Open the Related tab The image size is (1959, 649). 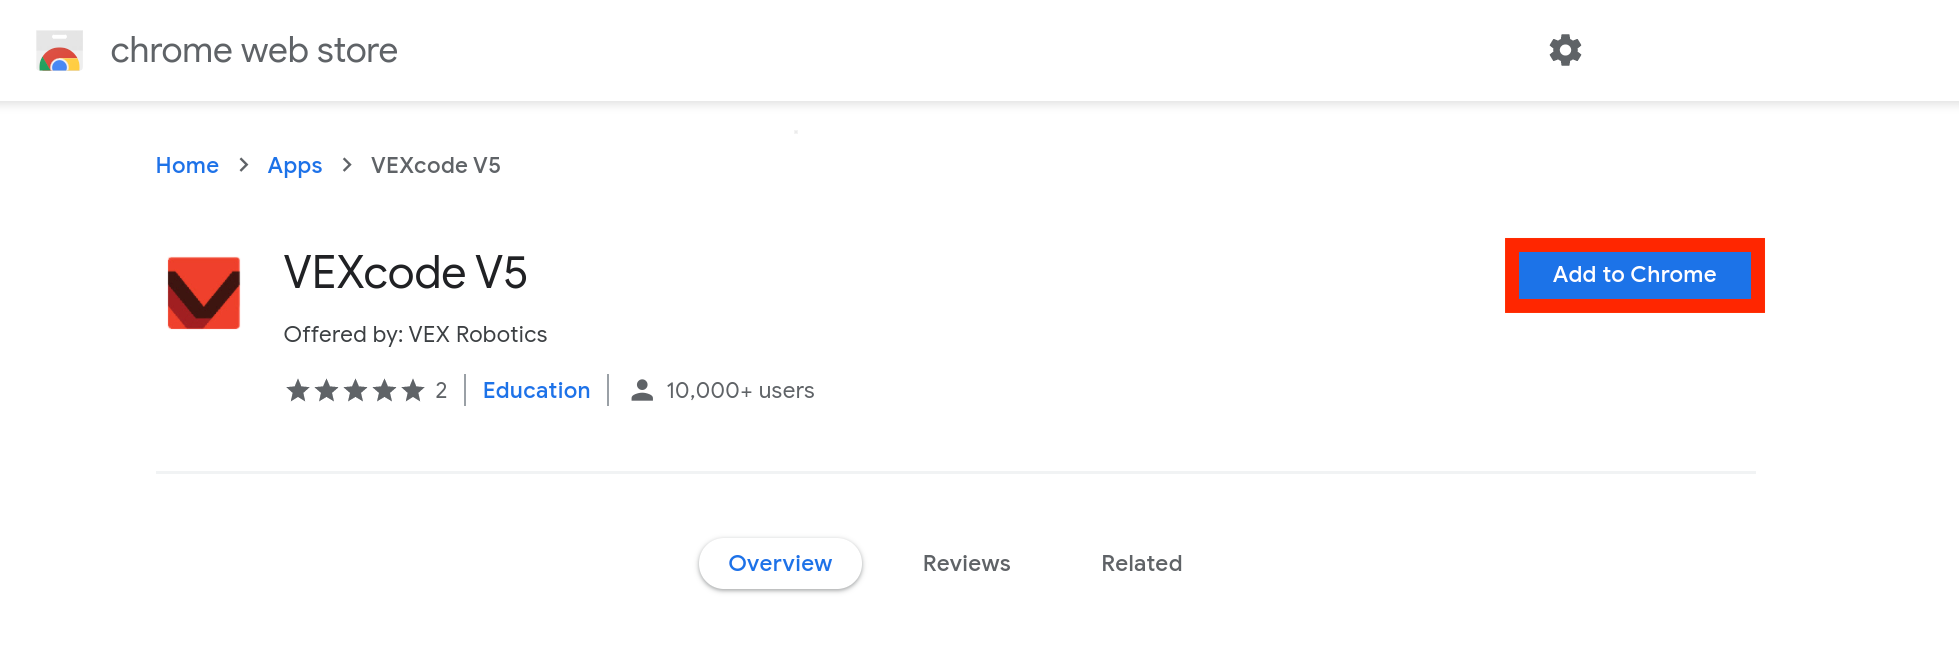pos(1141,563)
